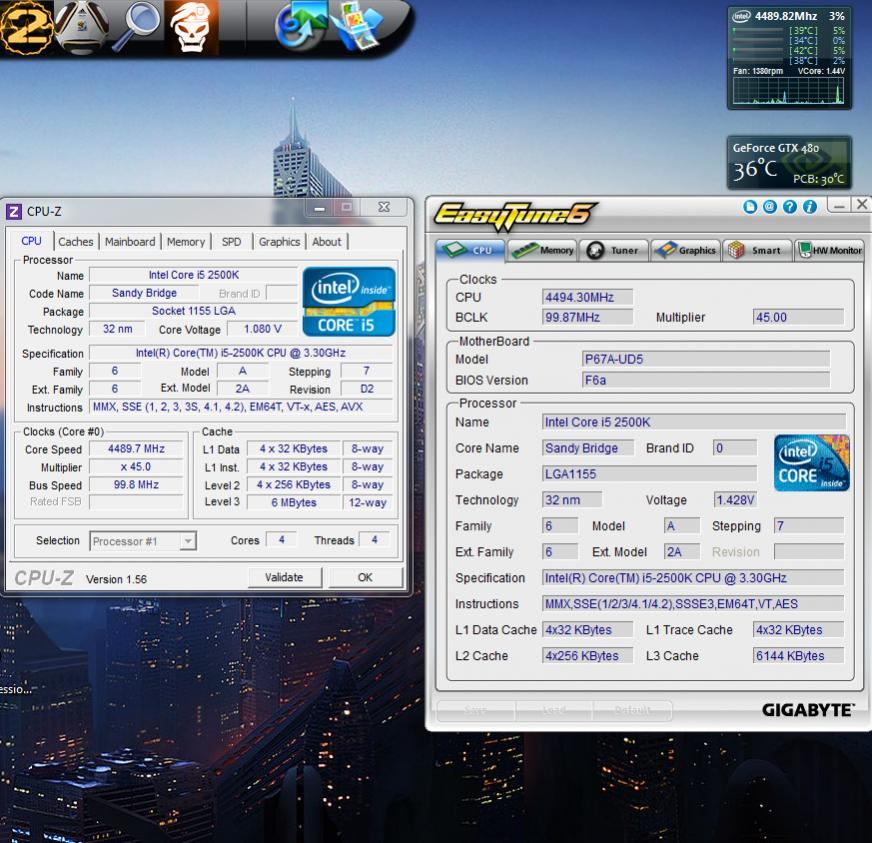This screenshot has height=843, width=872.
Task: Click the Level 3 cache value '6 MBytes'
Action: coord(294,503)
